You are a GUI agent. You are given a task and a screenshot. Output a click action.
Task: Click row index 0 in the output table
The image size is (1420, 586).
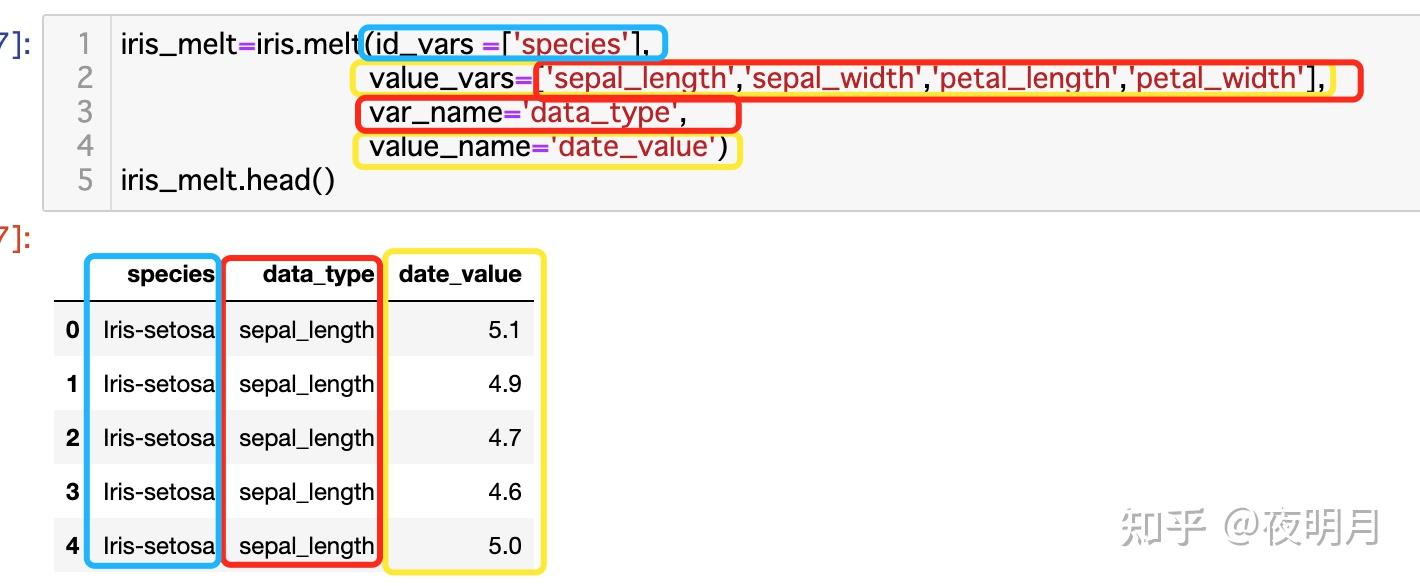pyautogui.click(x=72, y=330)
